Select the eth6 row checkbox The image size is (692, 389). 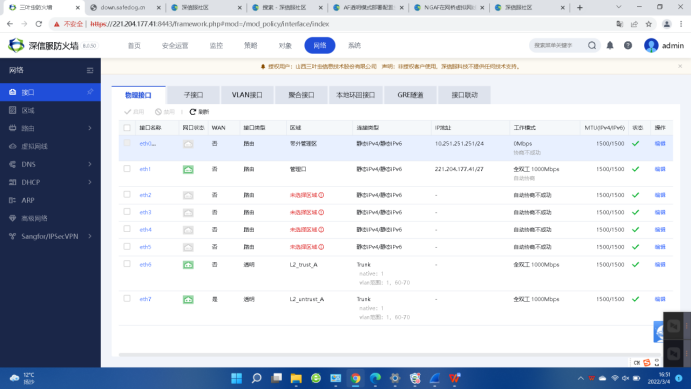coord(127,264)
